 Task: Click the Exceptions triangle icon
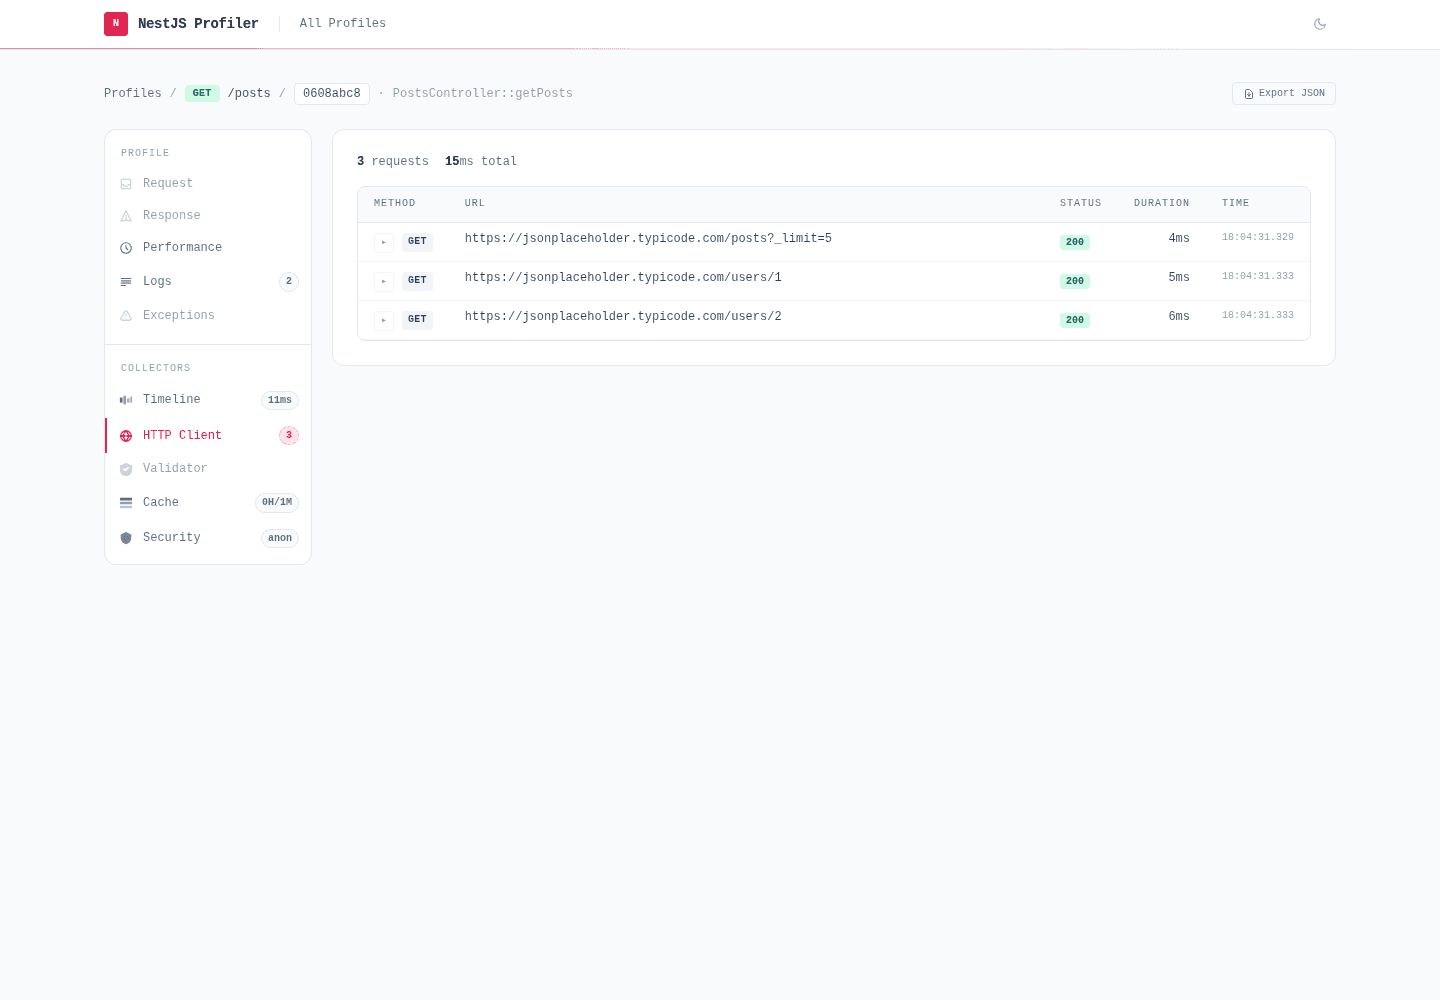tap(126, 316)
